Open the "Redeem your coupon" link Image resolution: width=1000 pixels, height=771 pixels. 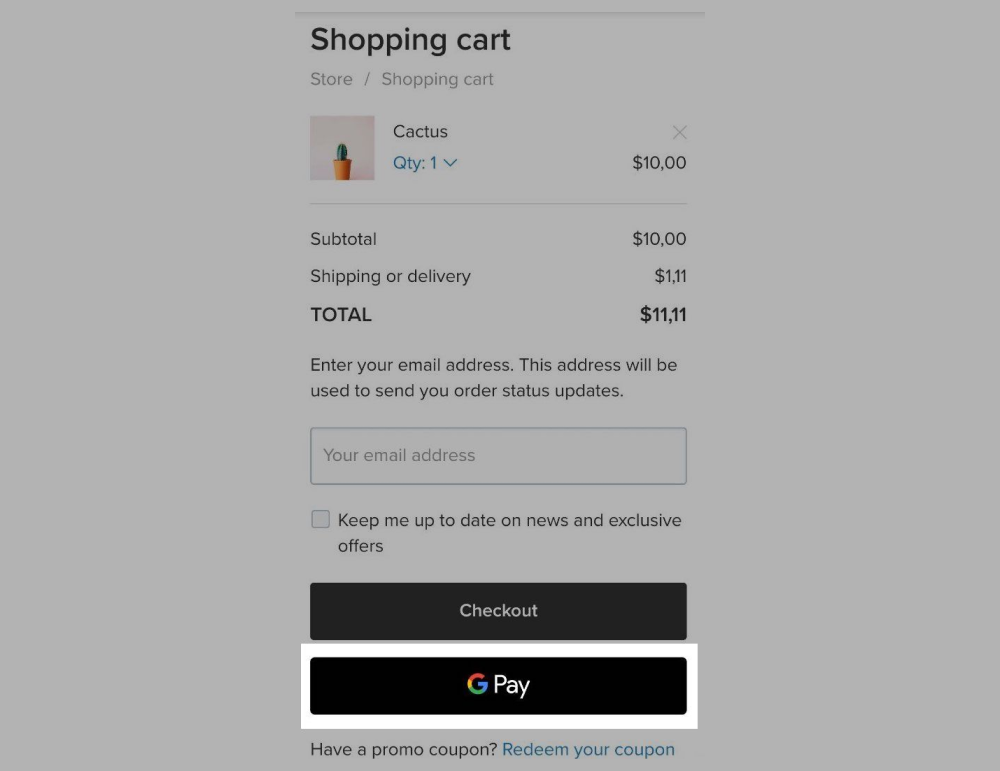click(588, 749)
